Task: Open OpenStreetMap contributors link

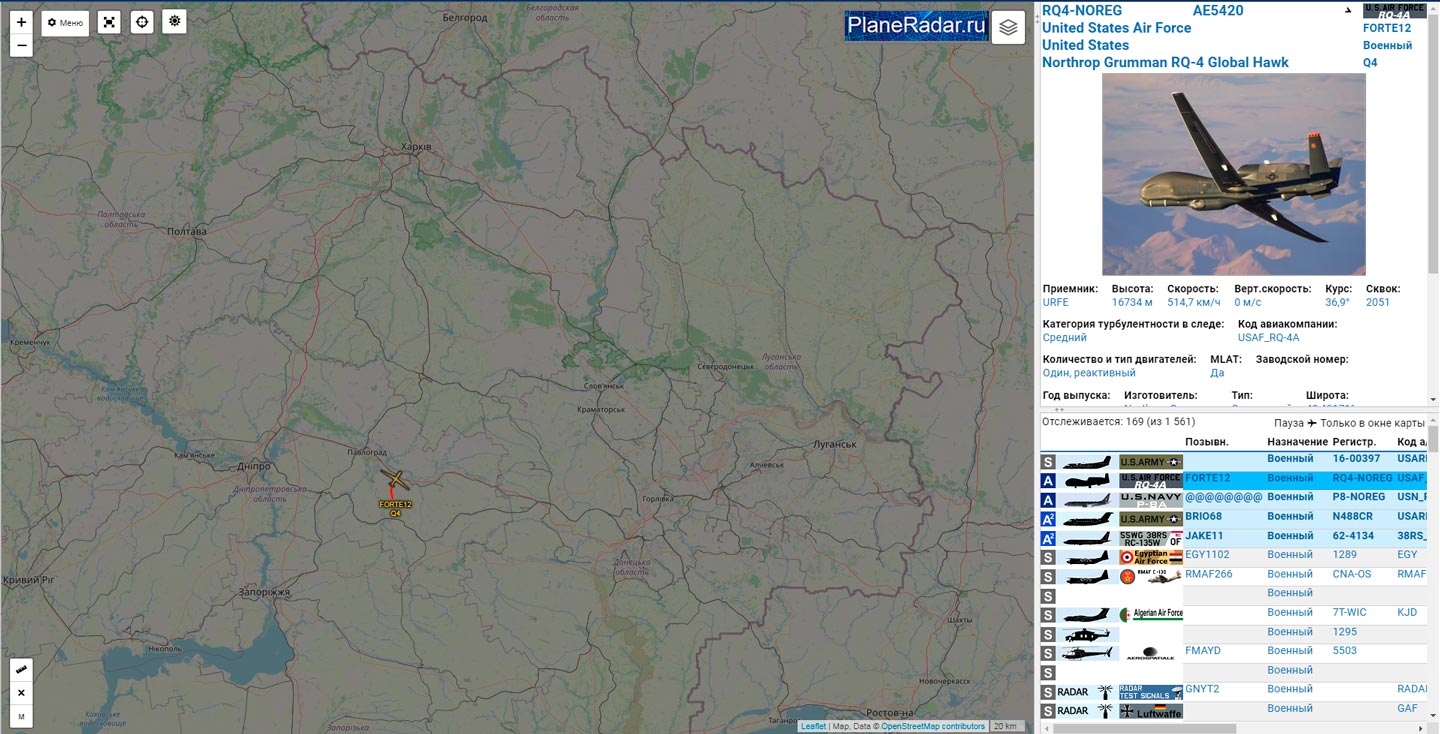Action: pyautogui.click(x=932, y=726)
